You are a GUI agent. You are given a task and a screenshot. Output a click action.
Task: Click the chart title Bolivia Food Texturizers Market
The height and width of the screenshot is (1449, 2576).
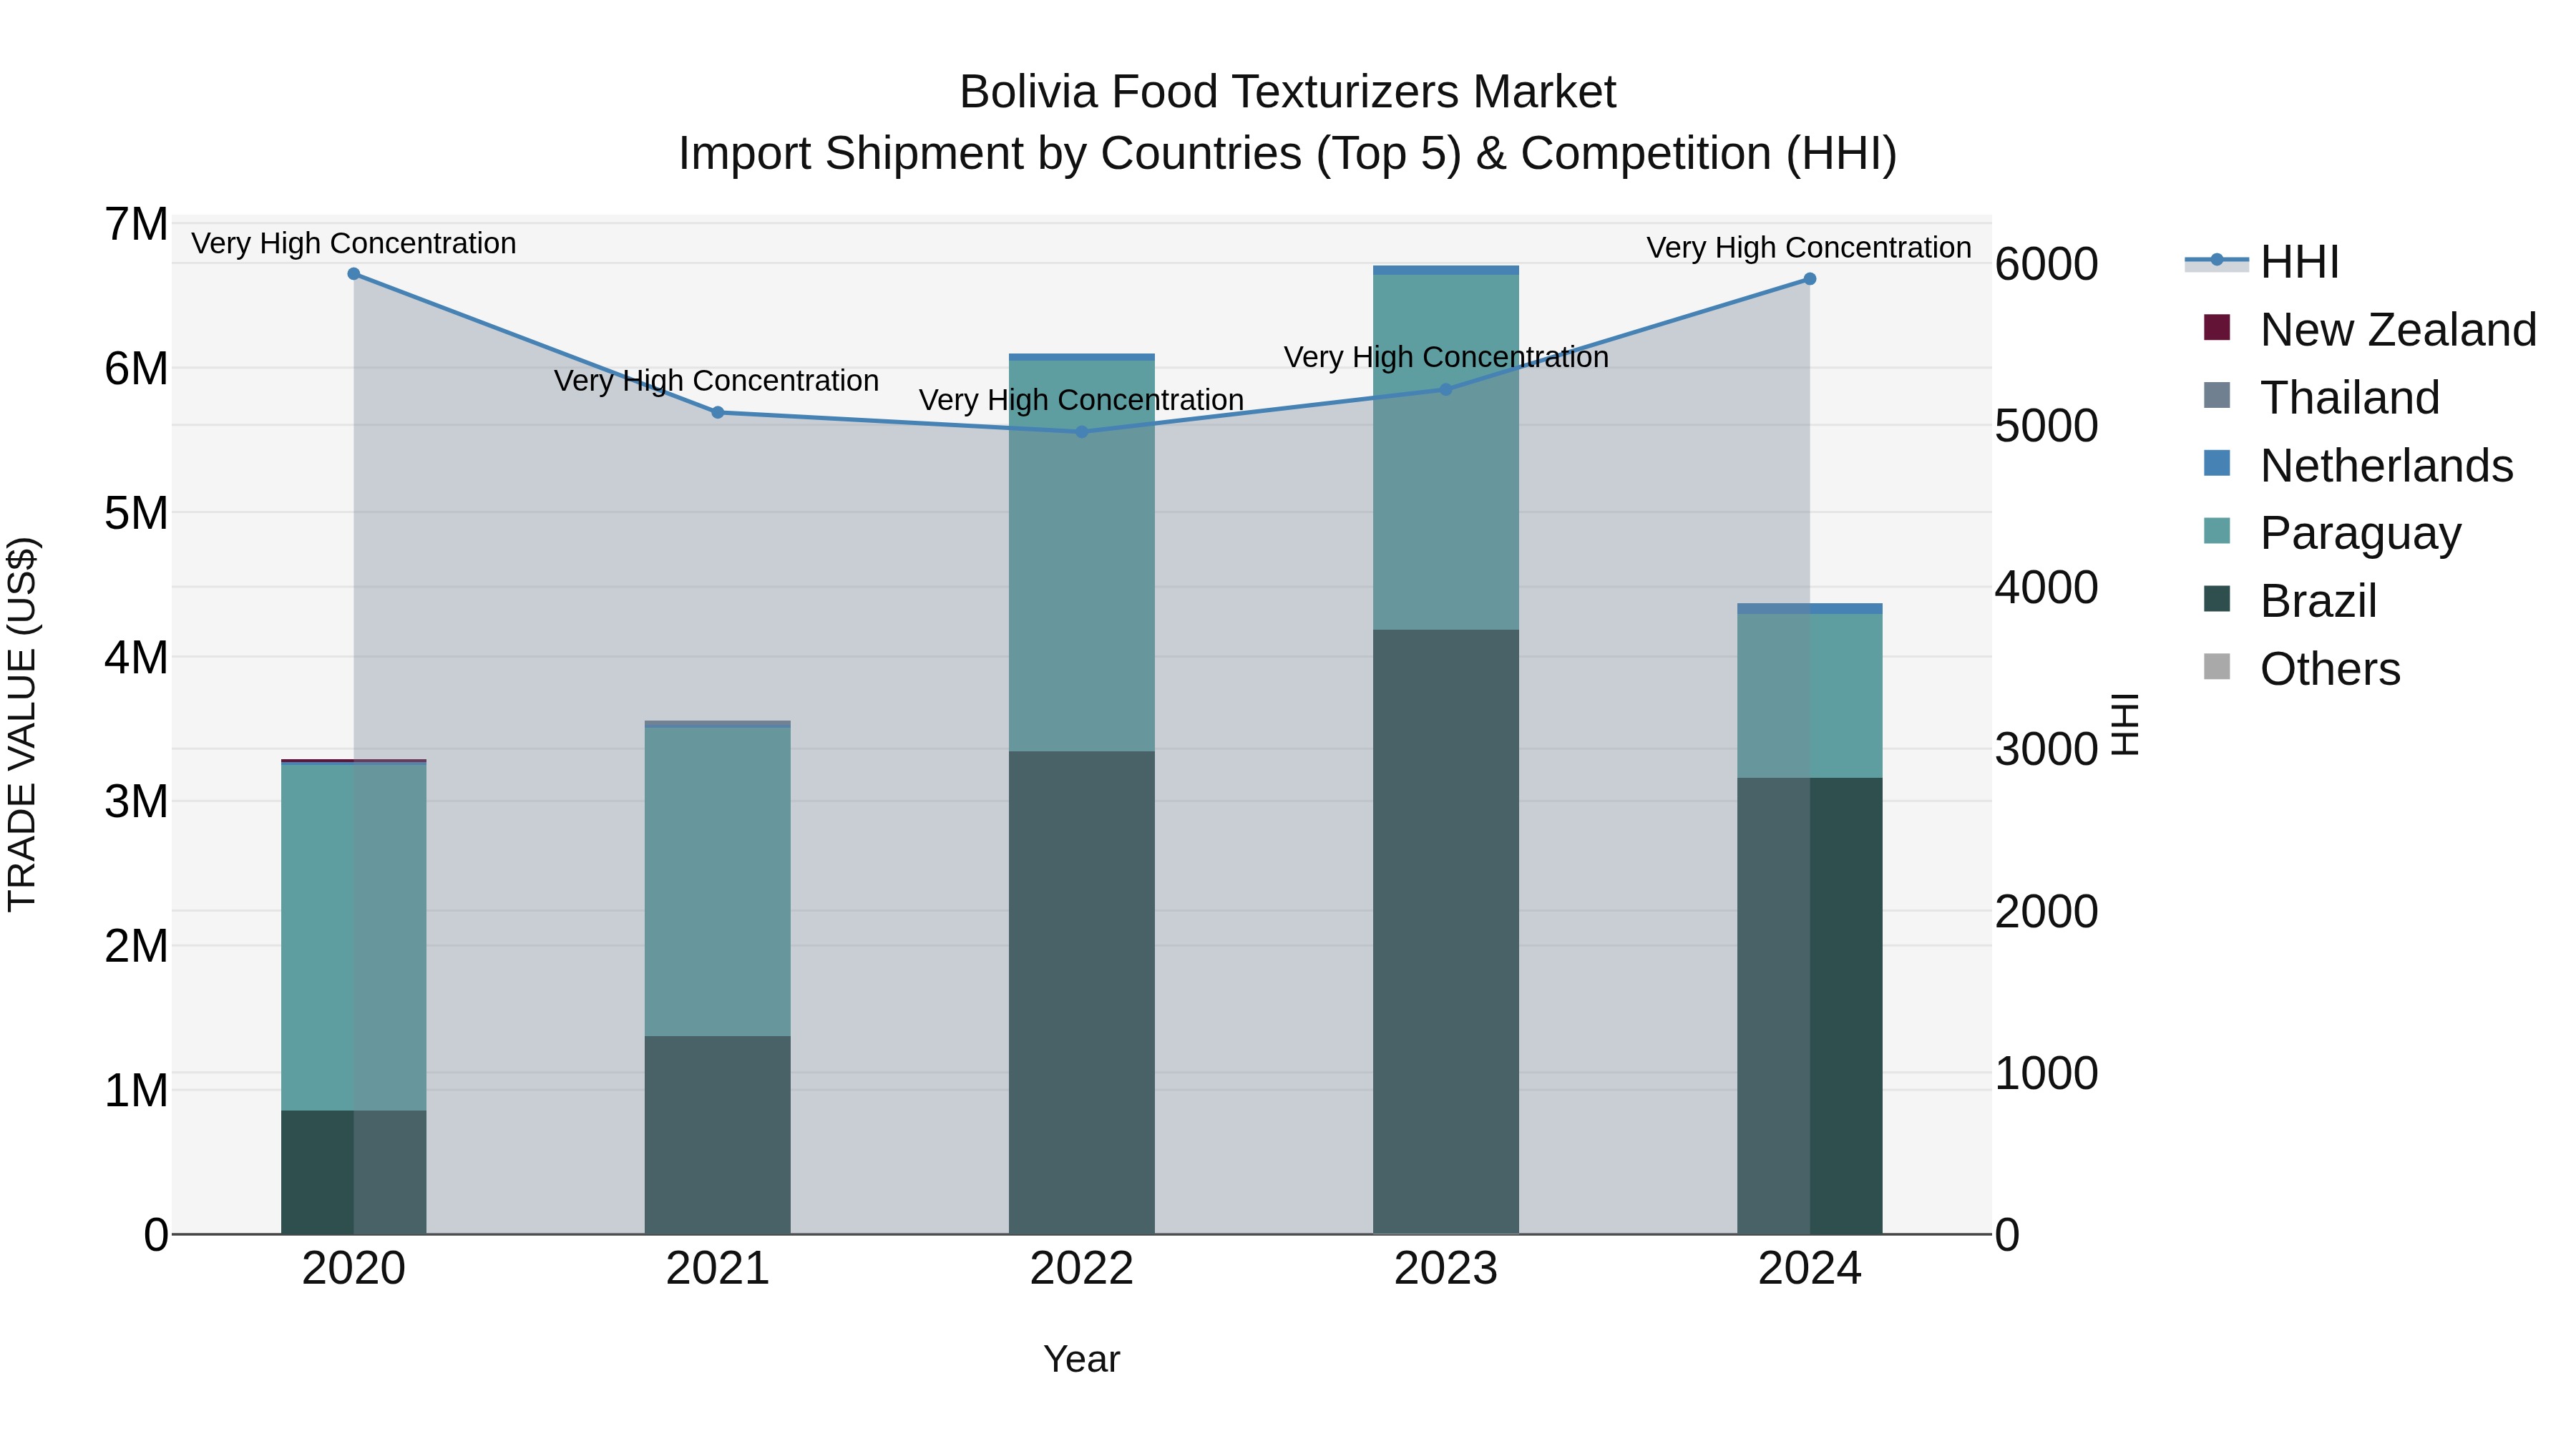click(1287, 92)
